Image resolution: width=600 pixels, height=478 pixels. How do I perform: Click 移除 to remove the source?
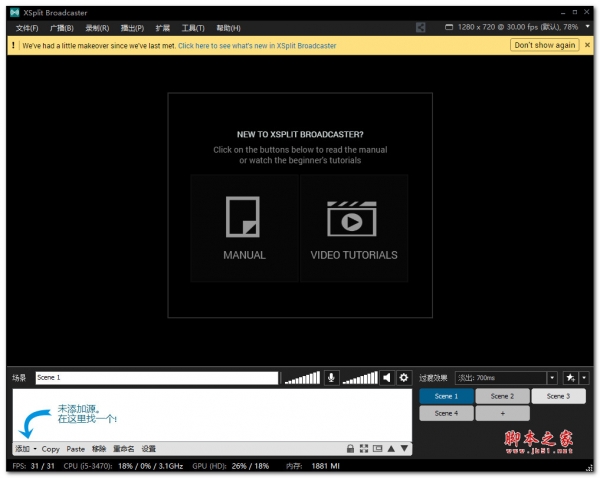(x=99, y=449)
